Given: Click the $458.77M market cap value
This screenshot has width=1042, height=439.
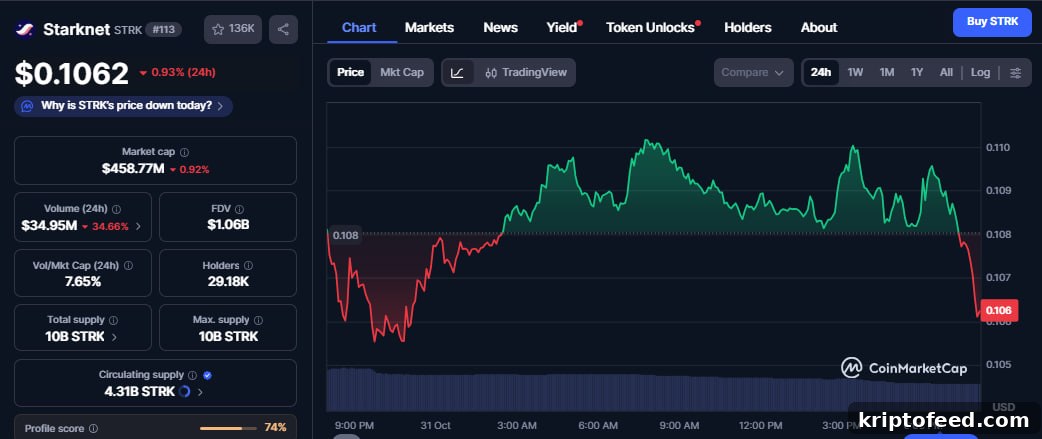Looking at the screenshot, I should pos(133,169).
